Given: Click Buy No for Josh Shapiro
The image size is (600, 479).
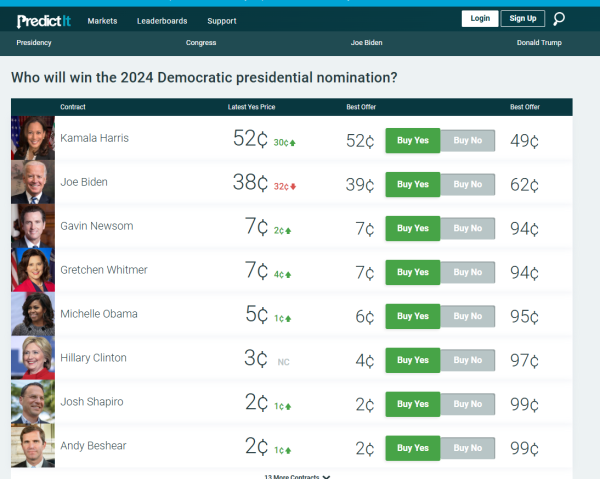Looking at the screenshot, I should pos(468,404).
